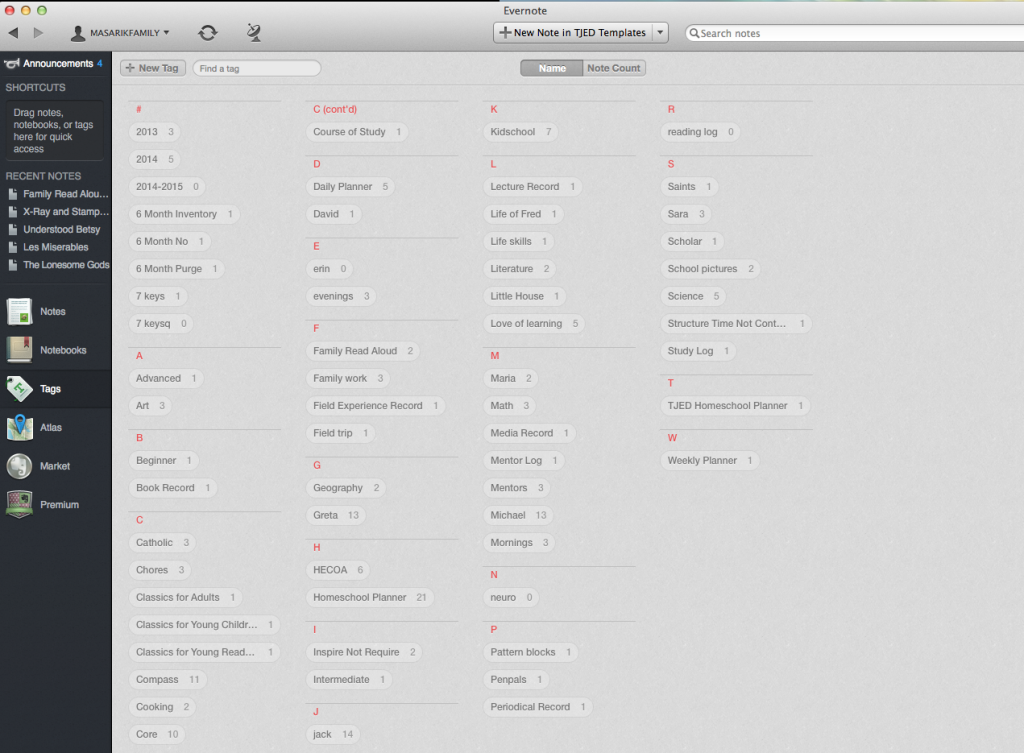Select the Daily Planner tag
The height and width of the screenshot is (753, 1024).
351,186
